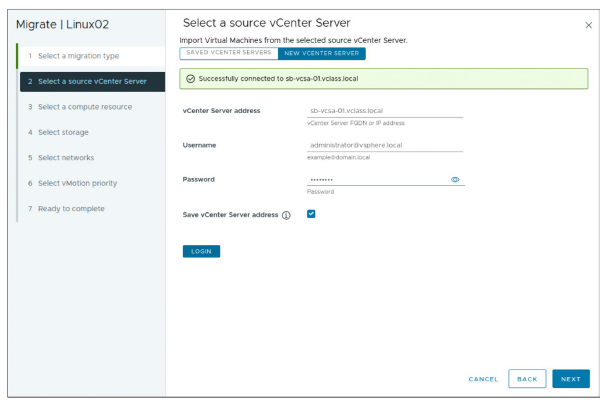Cancel the migration wizard
Viewport: 609px width, 405px height.
click(x=483, y=379)
